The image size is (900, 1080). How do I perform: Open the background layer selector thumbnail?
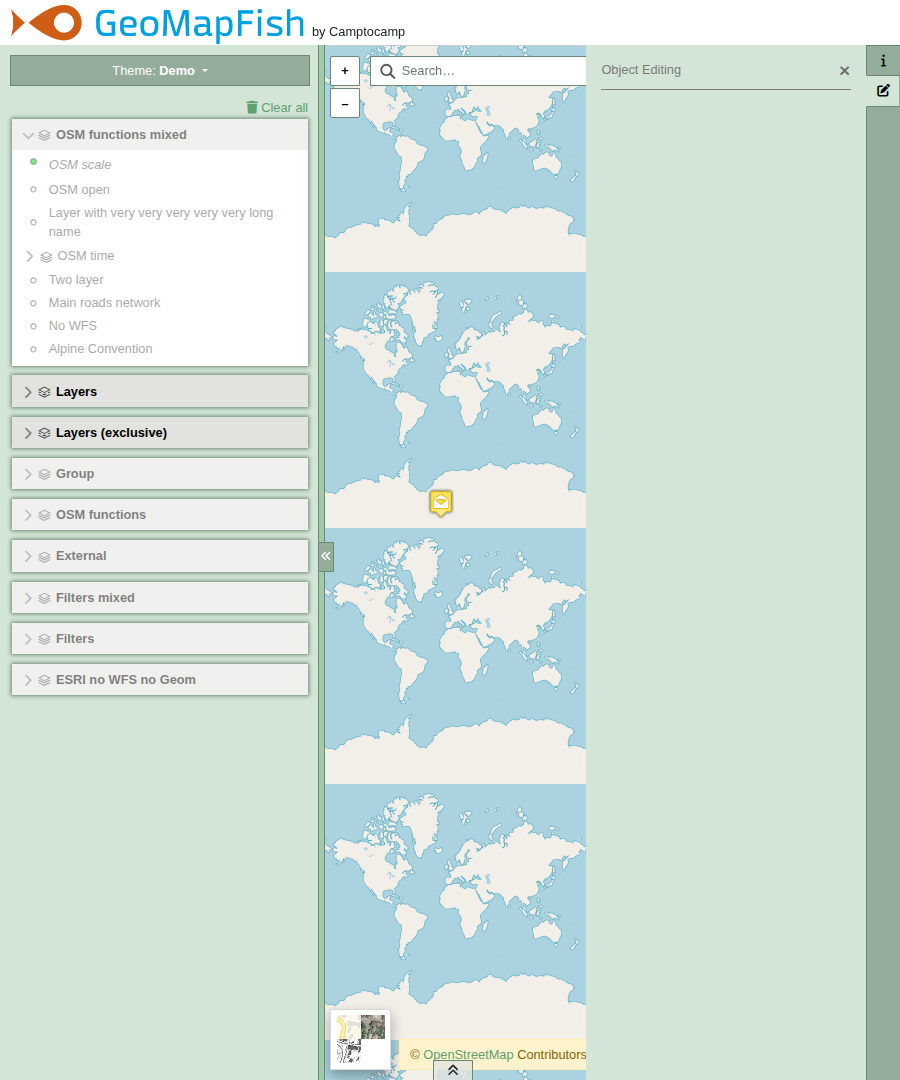(360, 1039)
